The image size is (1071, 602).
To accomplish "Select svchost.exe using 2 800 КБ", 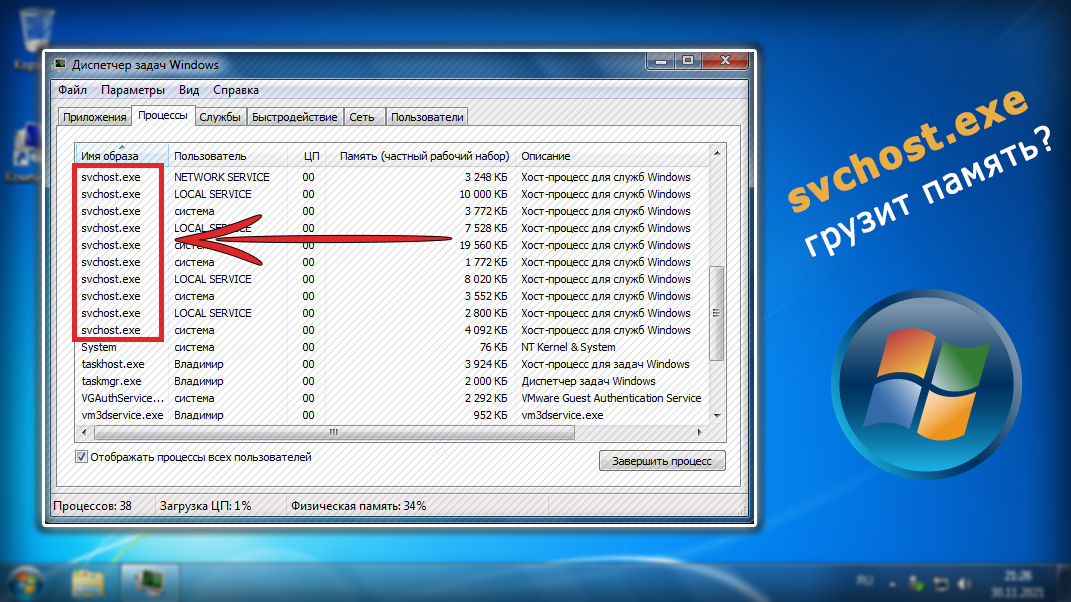I will pos(391,313).
